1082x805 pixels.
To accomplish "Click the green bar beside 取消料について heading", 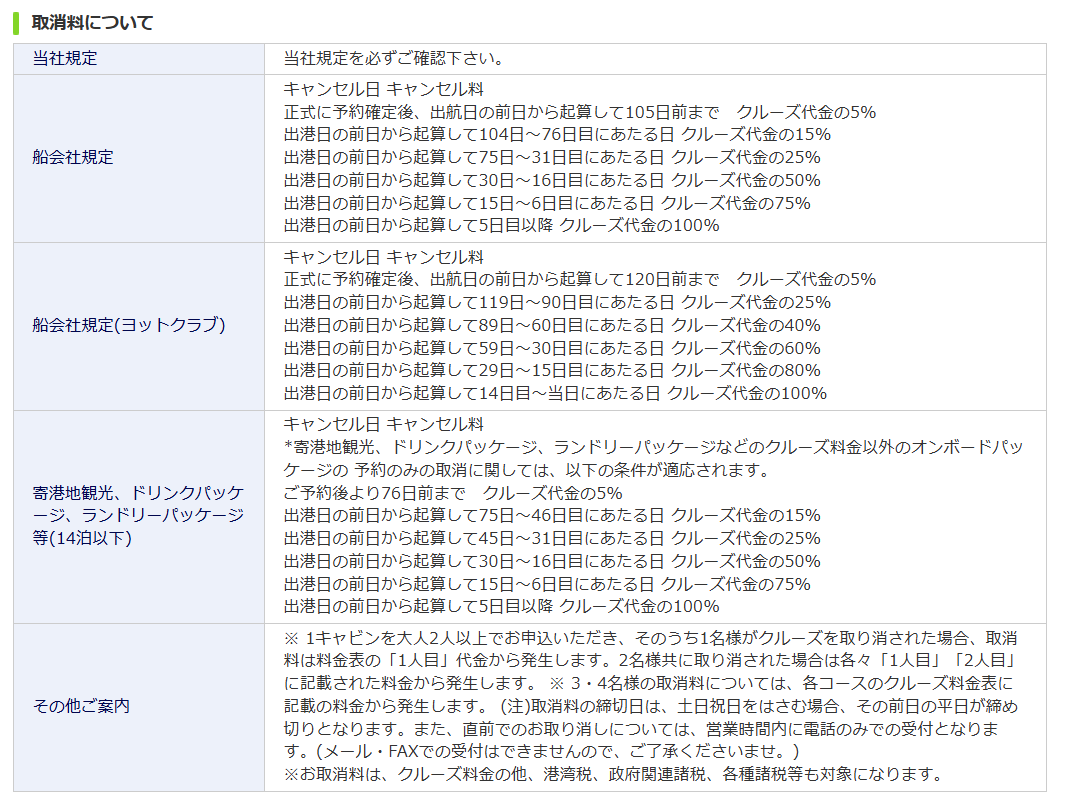I will 17,22.
